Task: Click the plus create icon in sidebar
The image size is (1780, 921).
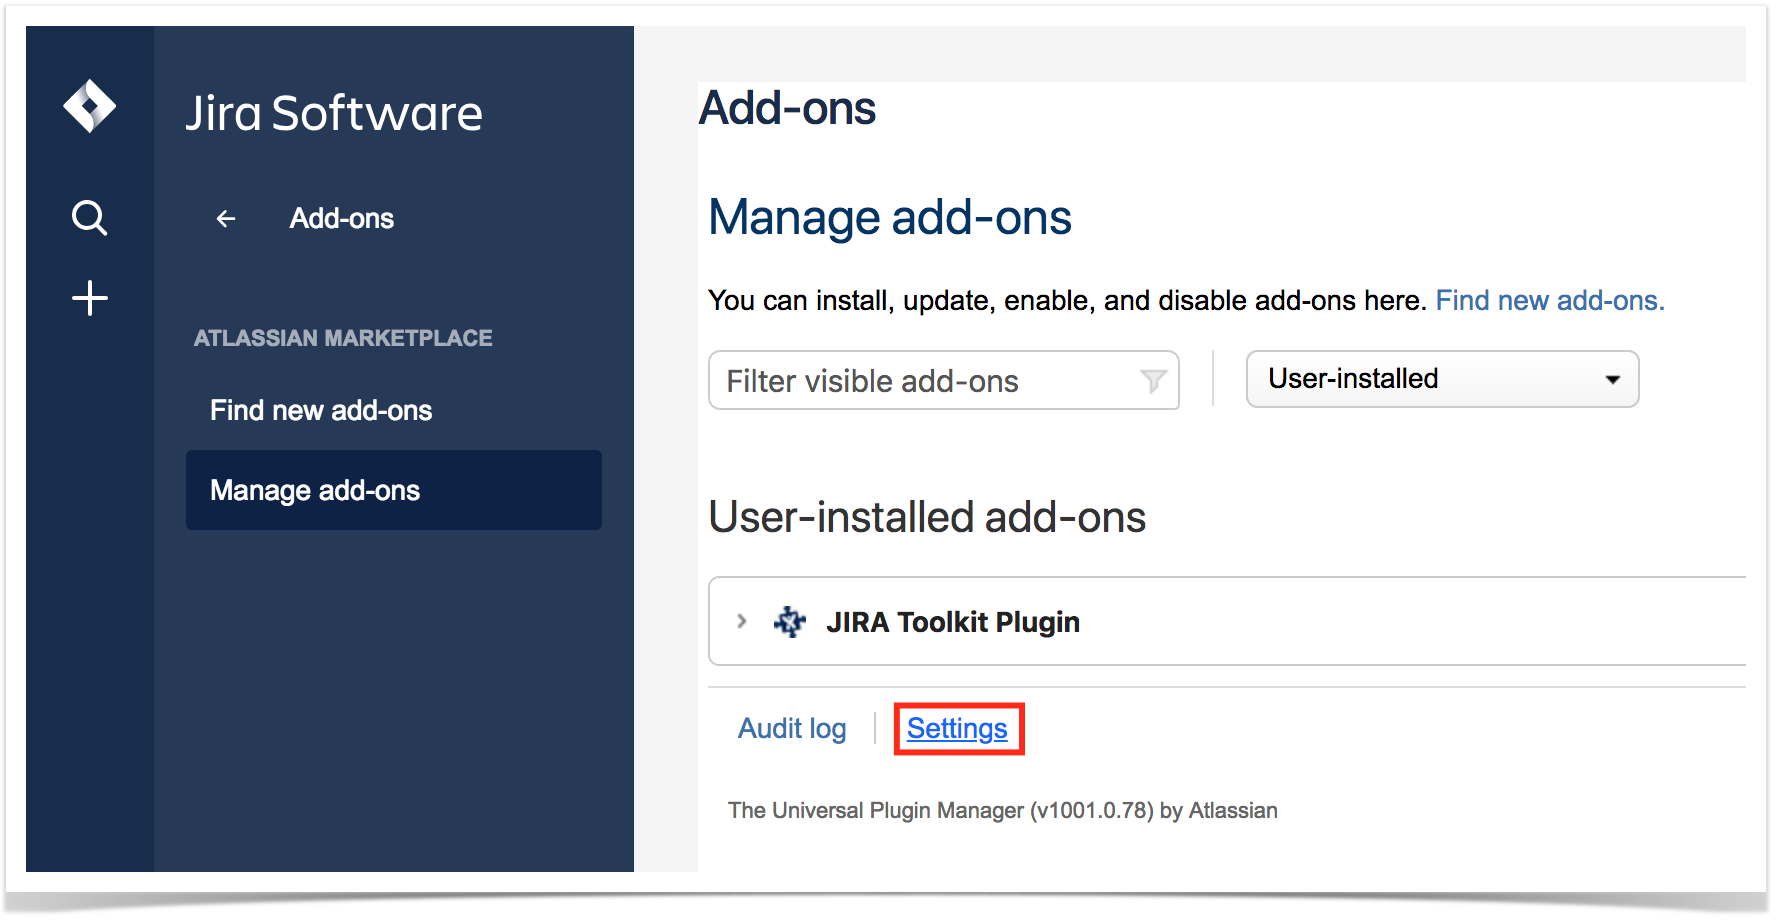Action: coord(90,298)
